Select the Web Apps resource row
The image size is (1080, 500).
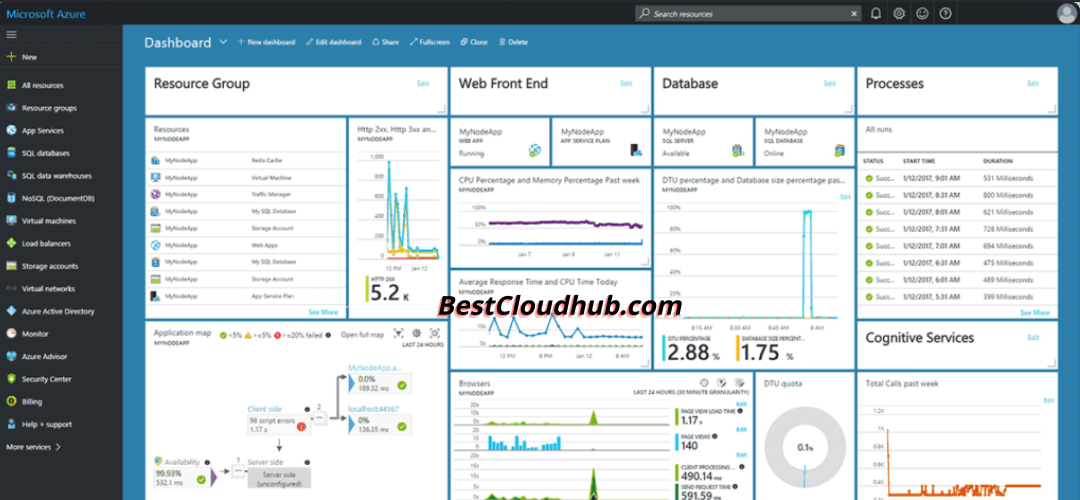[247, 245]
